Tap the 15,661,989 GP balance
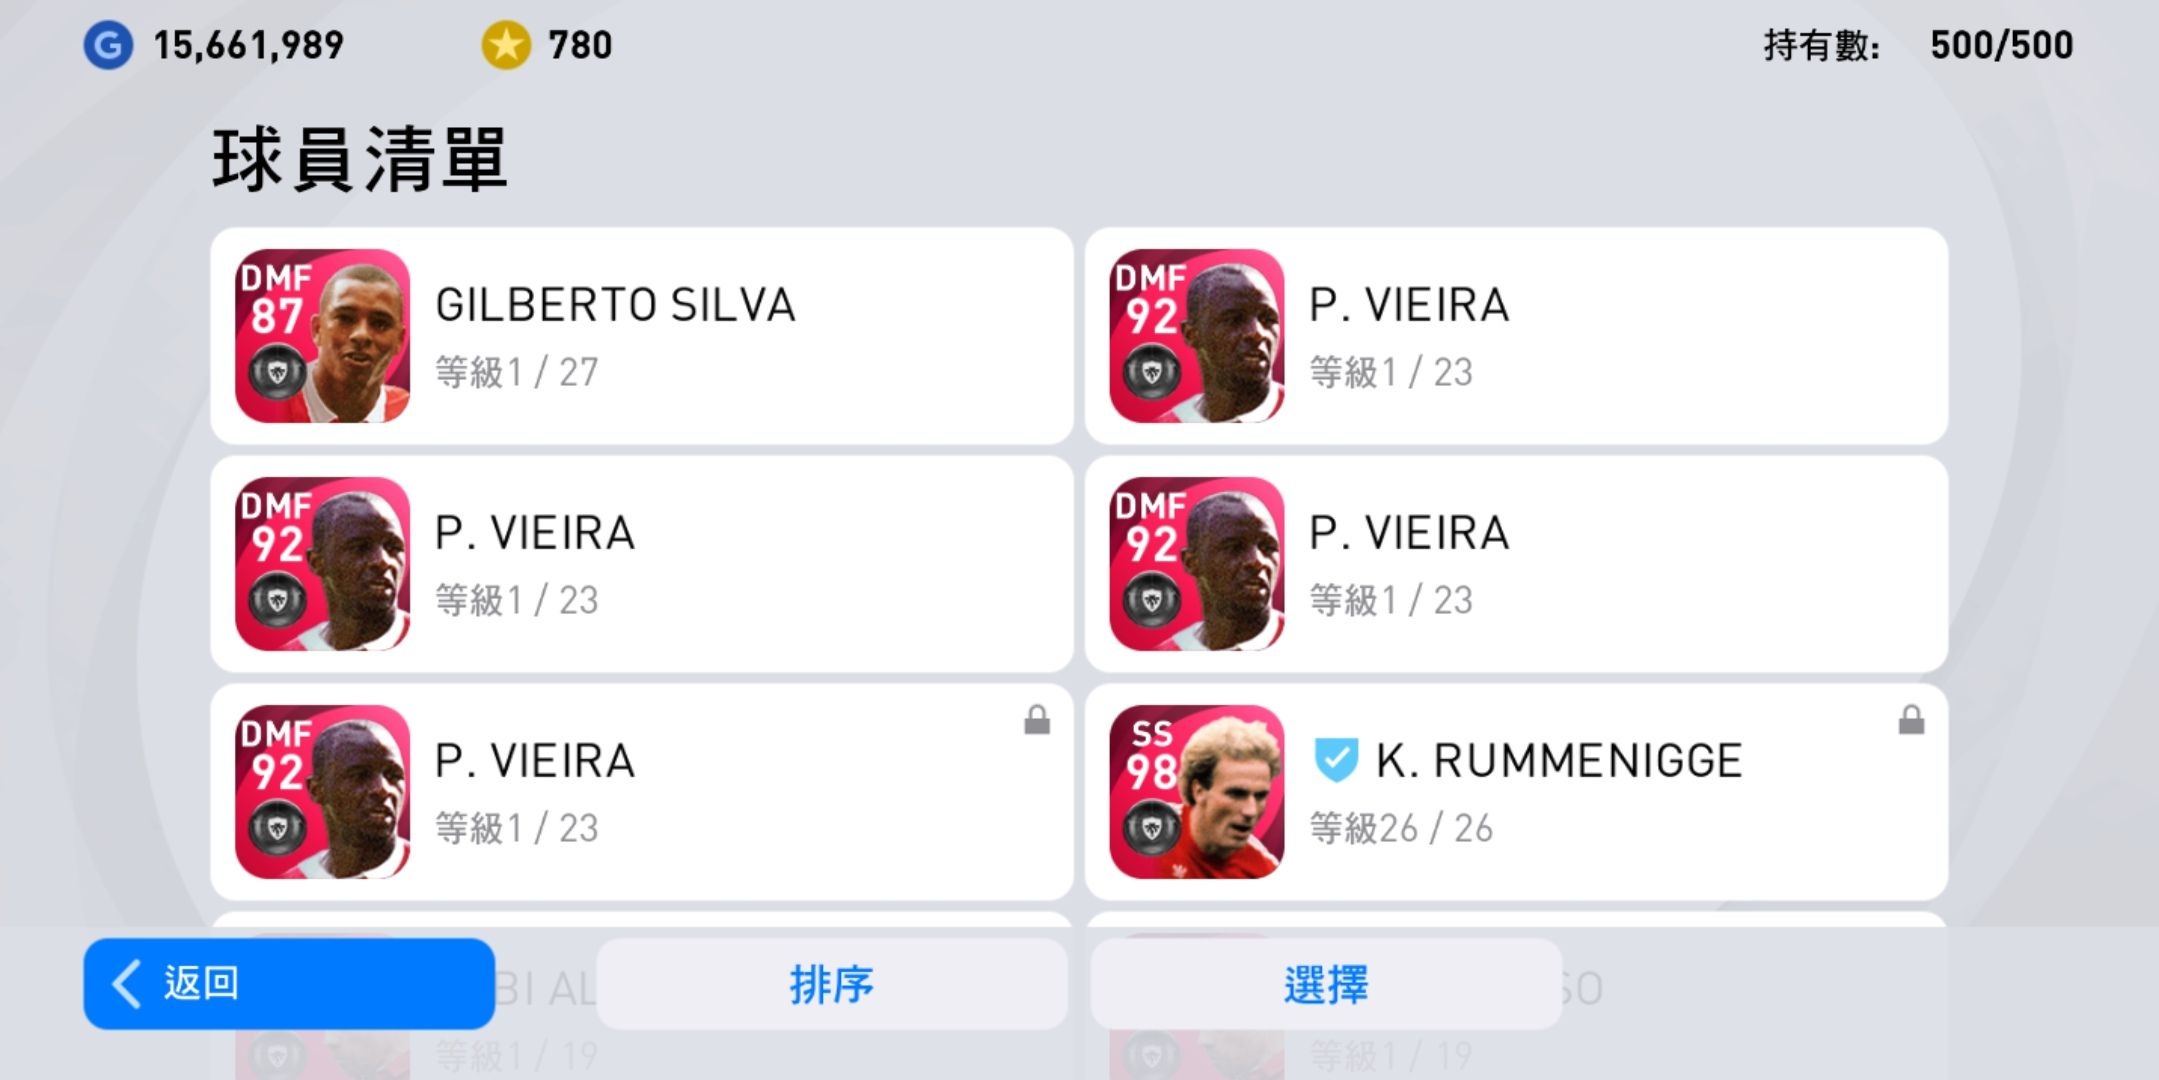 (x=248, y=45)
